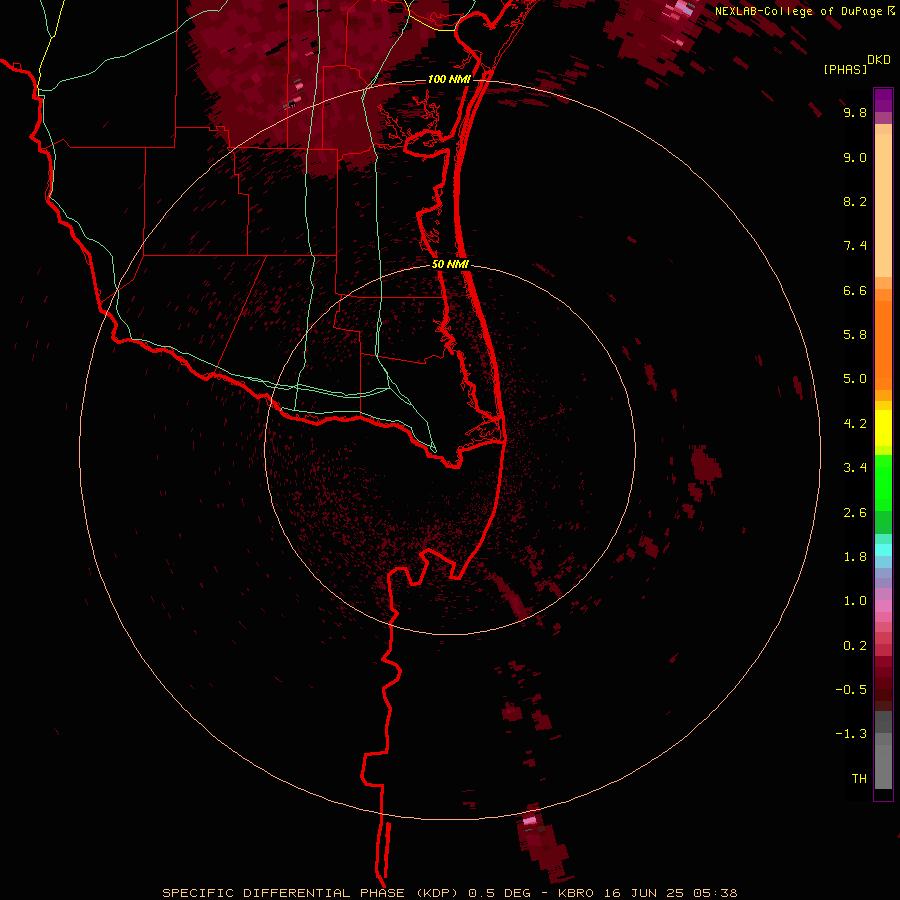Click the bright green color bar segment
The image size is (900, 900).
tap(883, 483)
